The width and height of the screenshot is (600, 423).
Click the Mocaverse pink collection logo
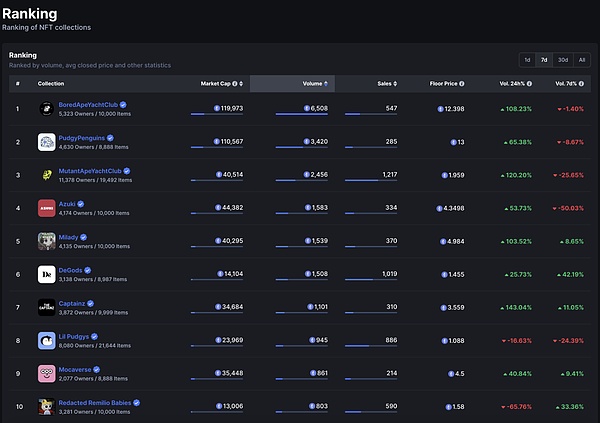click(x=46, y=373)
